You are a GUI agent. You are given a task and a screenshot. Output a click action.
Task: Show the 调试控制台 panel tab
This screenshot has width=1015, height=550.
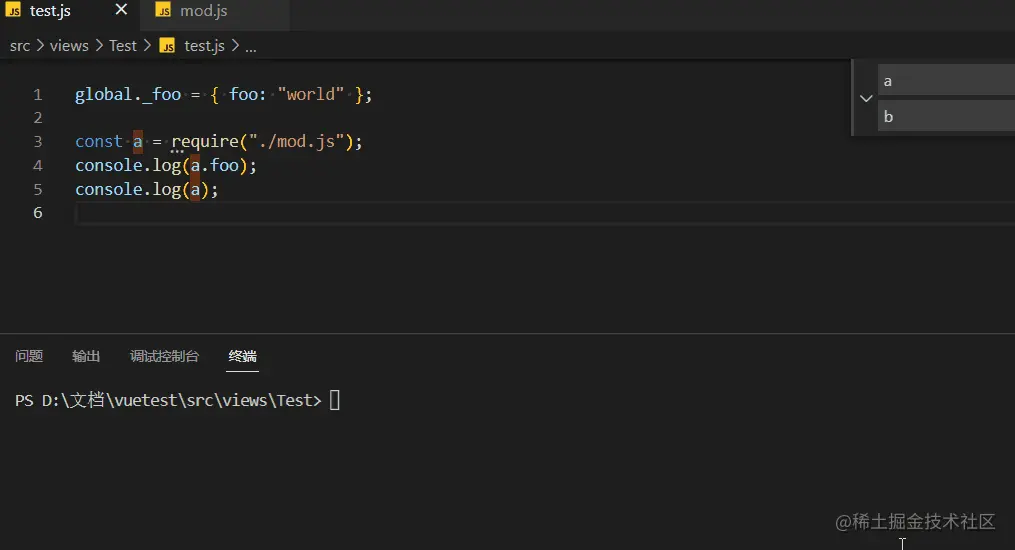pyautogui.click(x=164, y=356)
